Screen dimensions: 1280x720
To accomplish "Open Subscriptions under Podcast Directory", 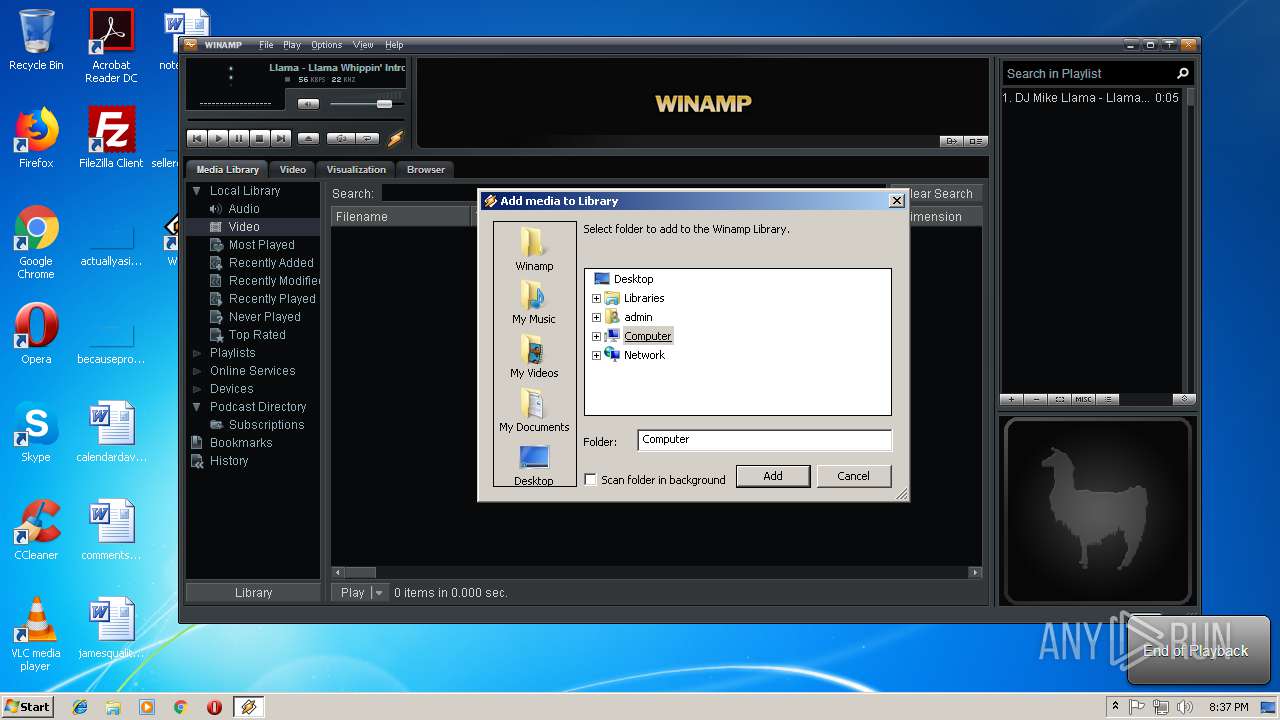I will (x=266, y=425).
